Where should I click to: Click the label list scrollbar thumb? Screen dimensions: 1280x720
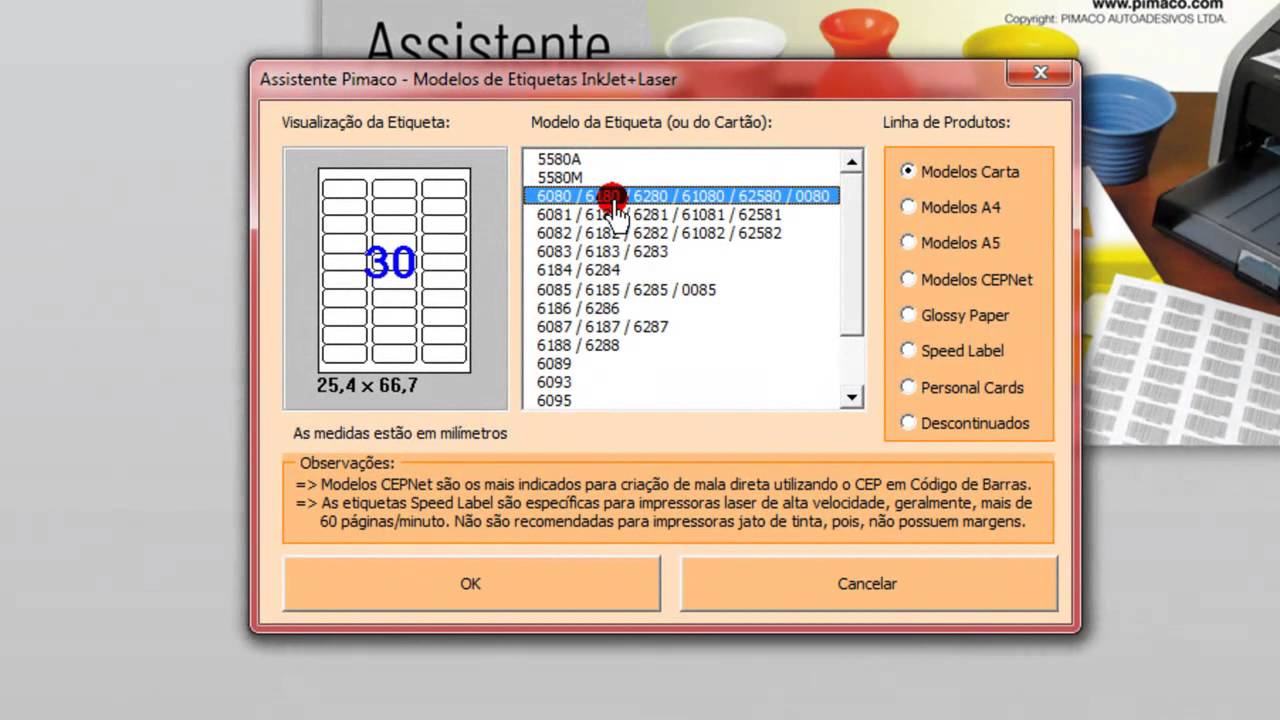point(852,254)
